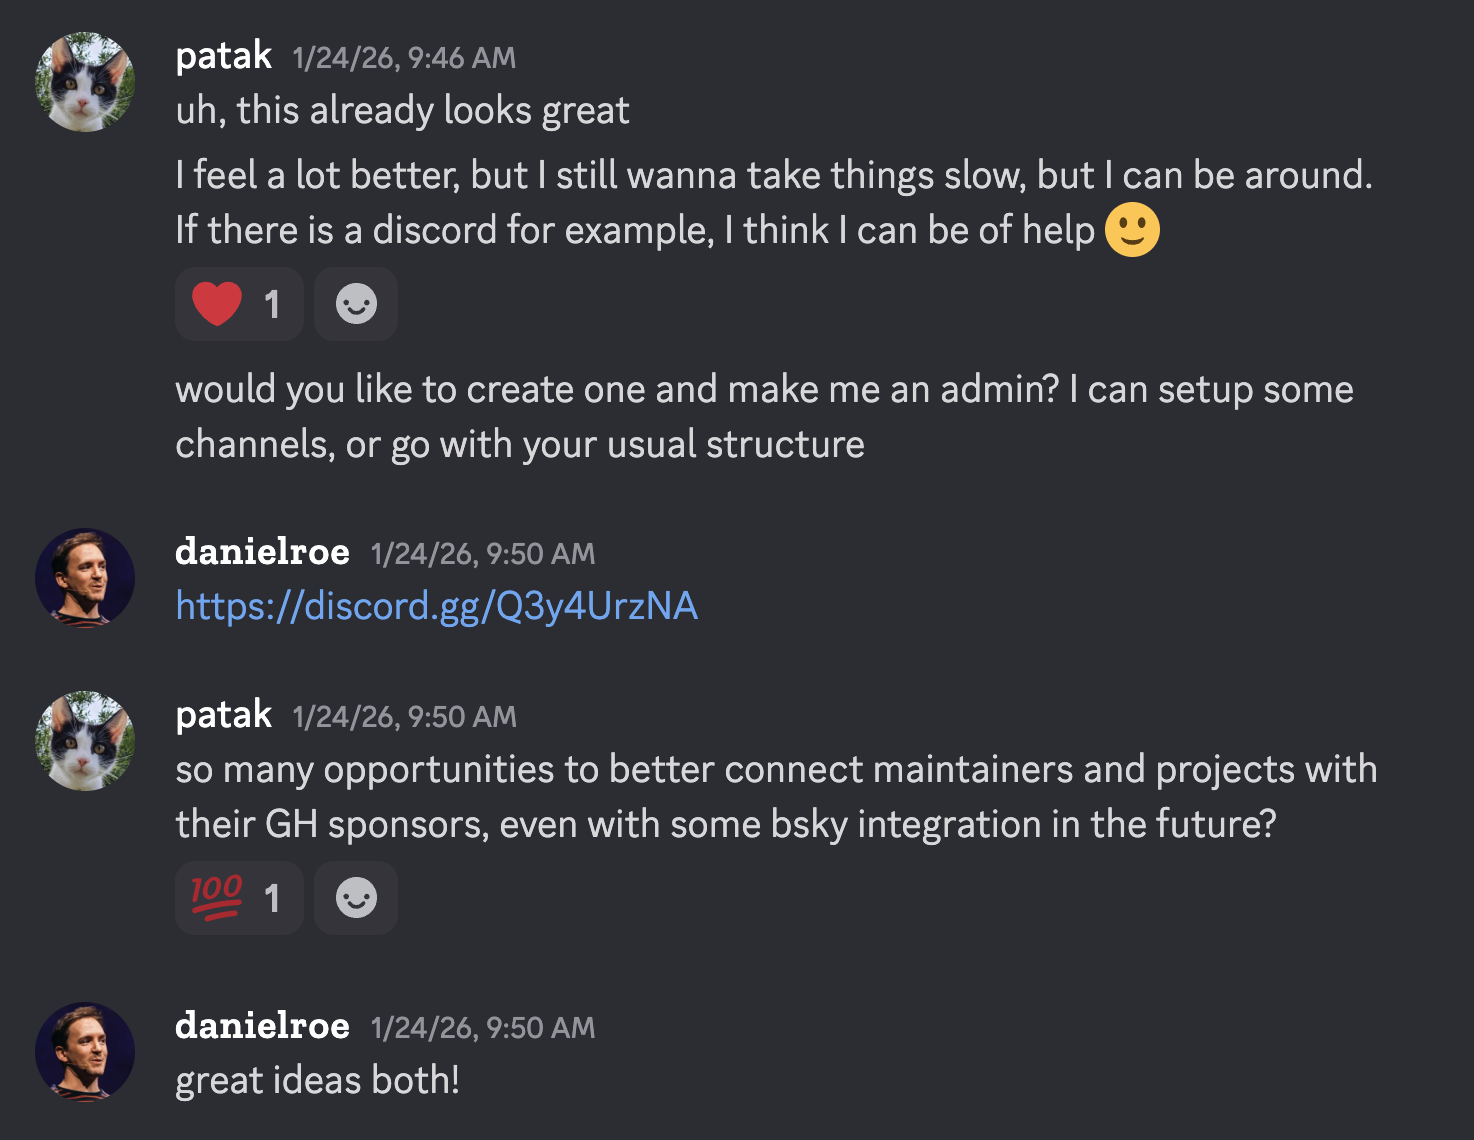
Task: Toggle the 💯 reaction on the sponsors message
Action: (x=239, y=898)
